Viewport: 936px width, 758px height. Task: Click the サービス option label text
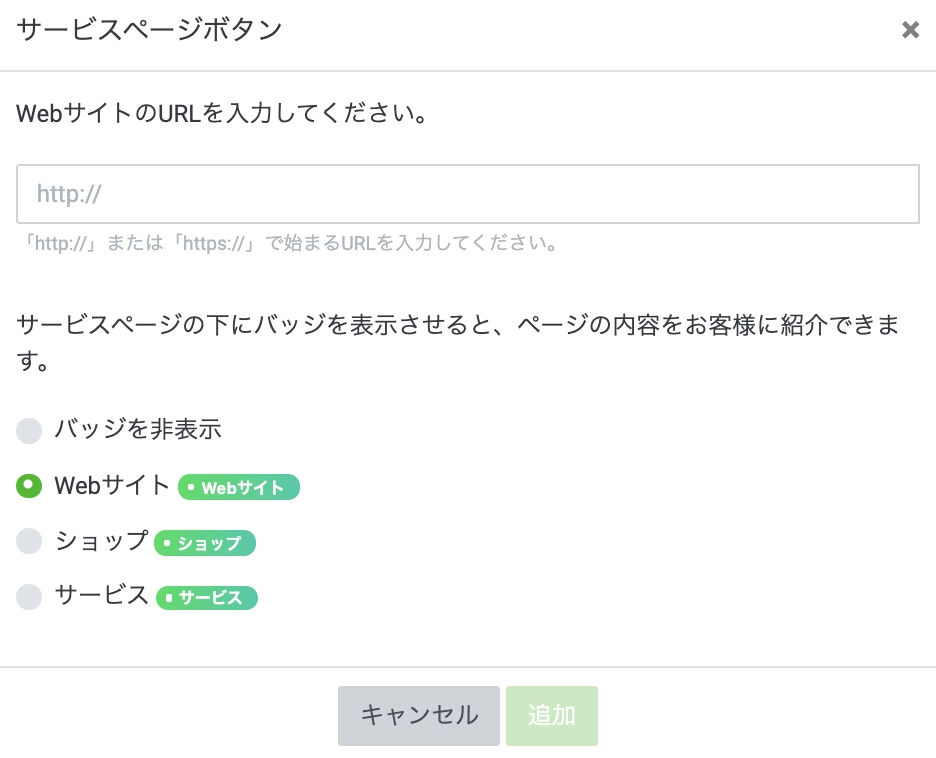click(x=101, y=596)
